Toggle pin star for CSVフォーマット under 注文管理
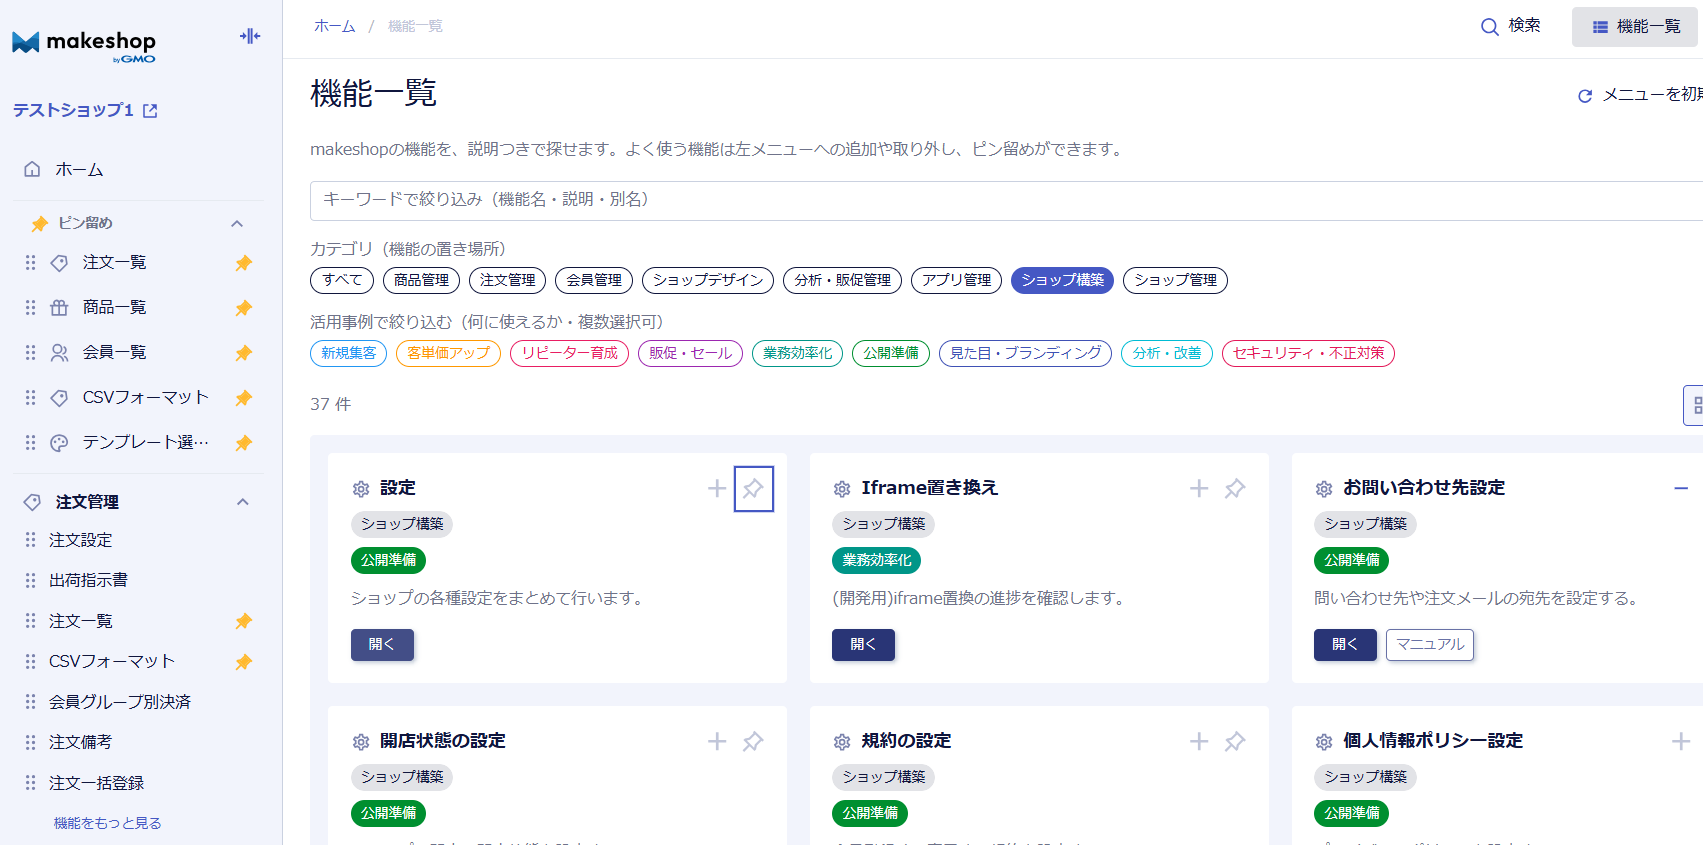The width and height of the screenshot is (1703, 845). 243,662
